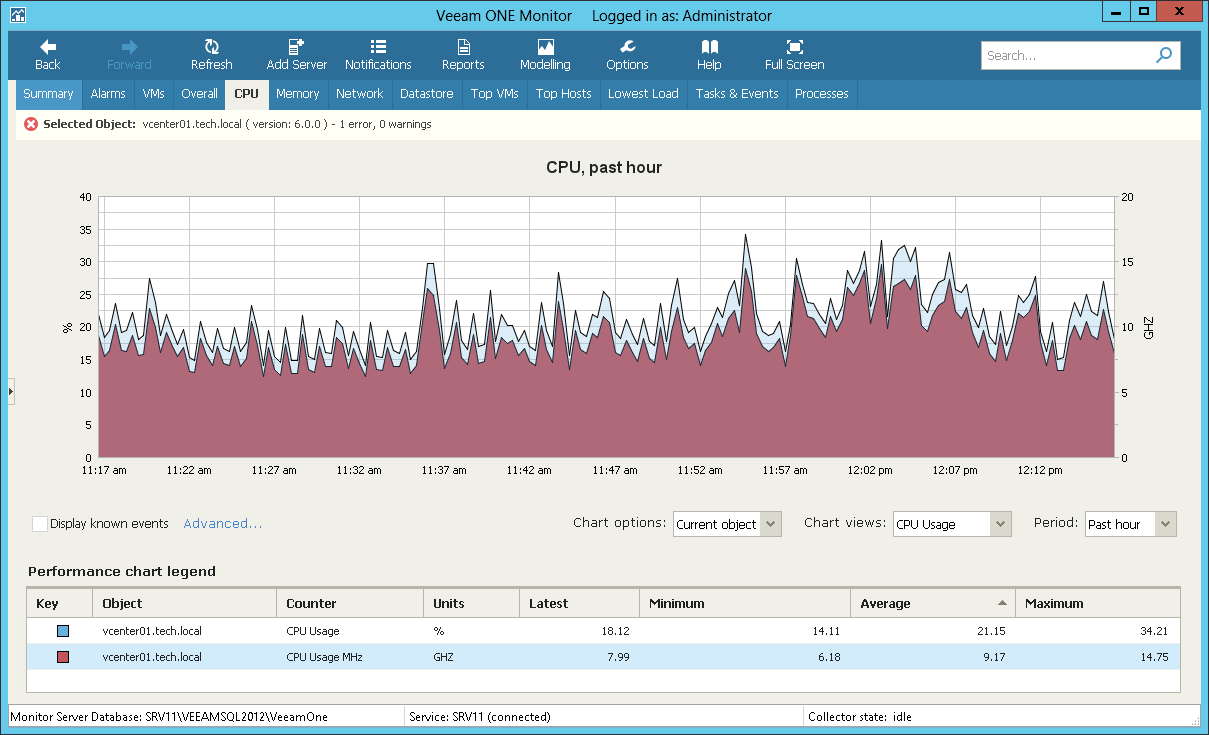Click the CPU, past hour chart title
Image resolution: width=1209 pixels, height=735 pixels.
tap(604, 167)
